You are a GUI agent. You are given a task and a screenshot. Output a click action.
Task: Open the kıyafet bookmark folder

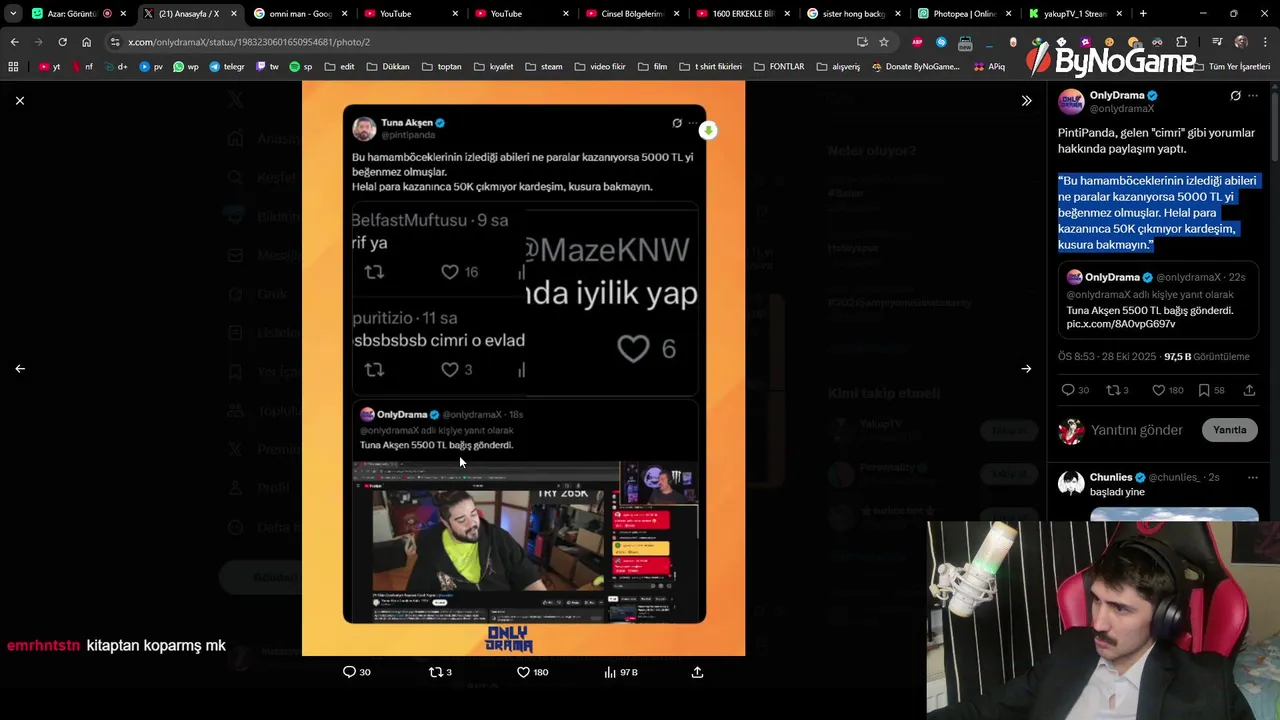click(x=494, y=67)
